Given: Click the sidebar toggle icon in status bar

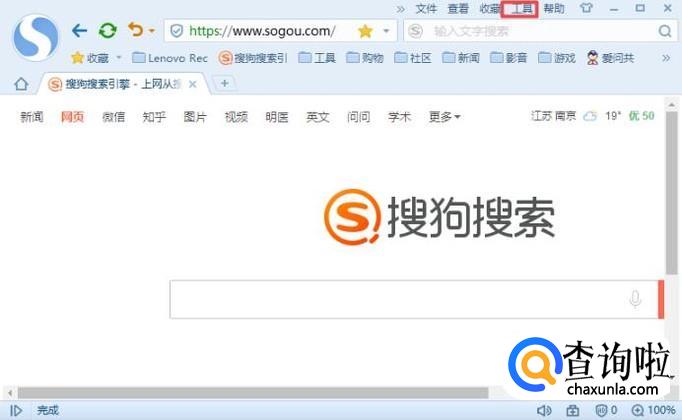Looking at the screenshot, I should pyautogui.click(x=16, y=410).
